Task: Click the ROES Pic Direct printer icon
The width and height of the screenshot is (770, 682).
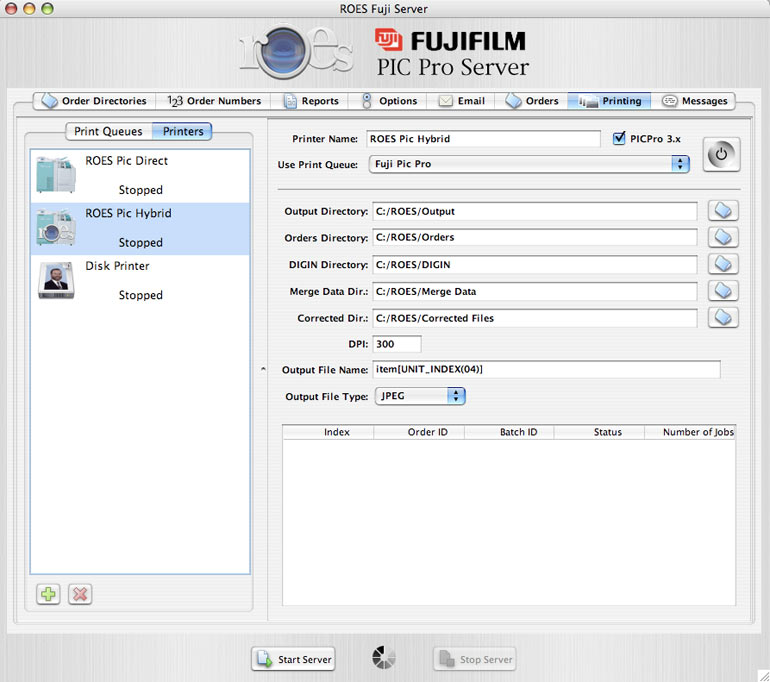Action: click(56, 174)
